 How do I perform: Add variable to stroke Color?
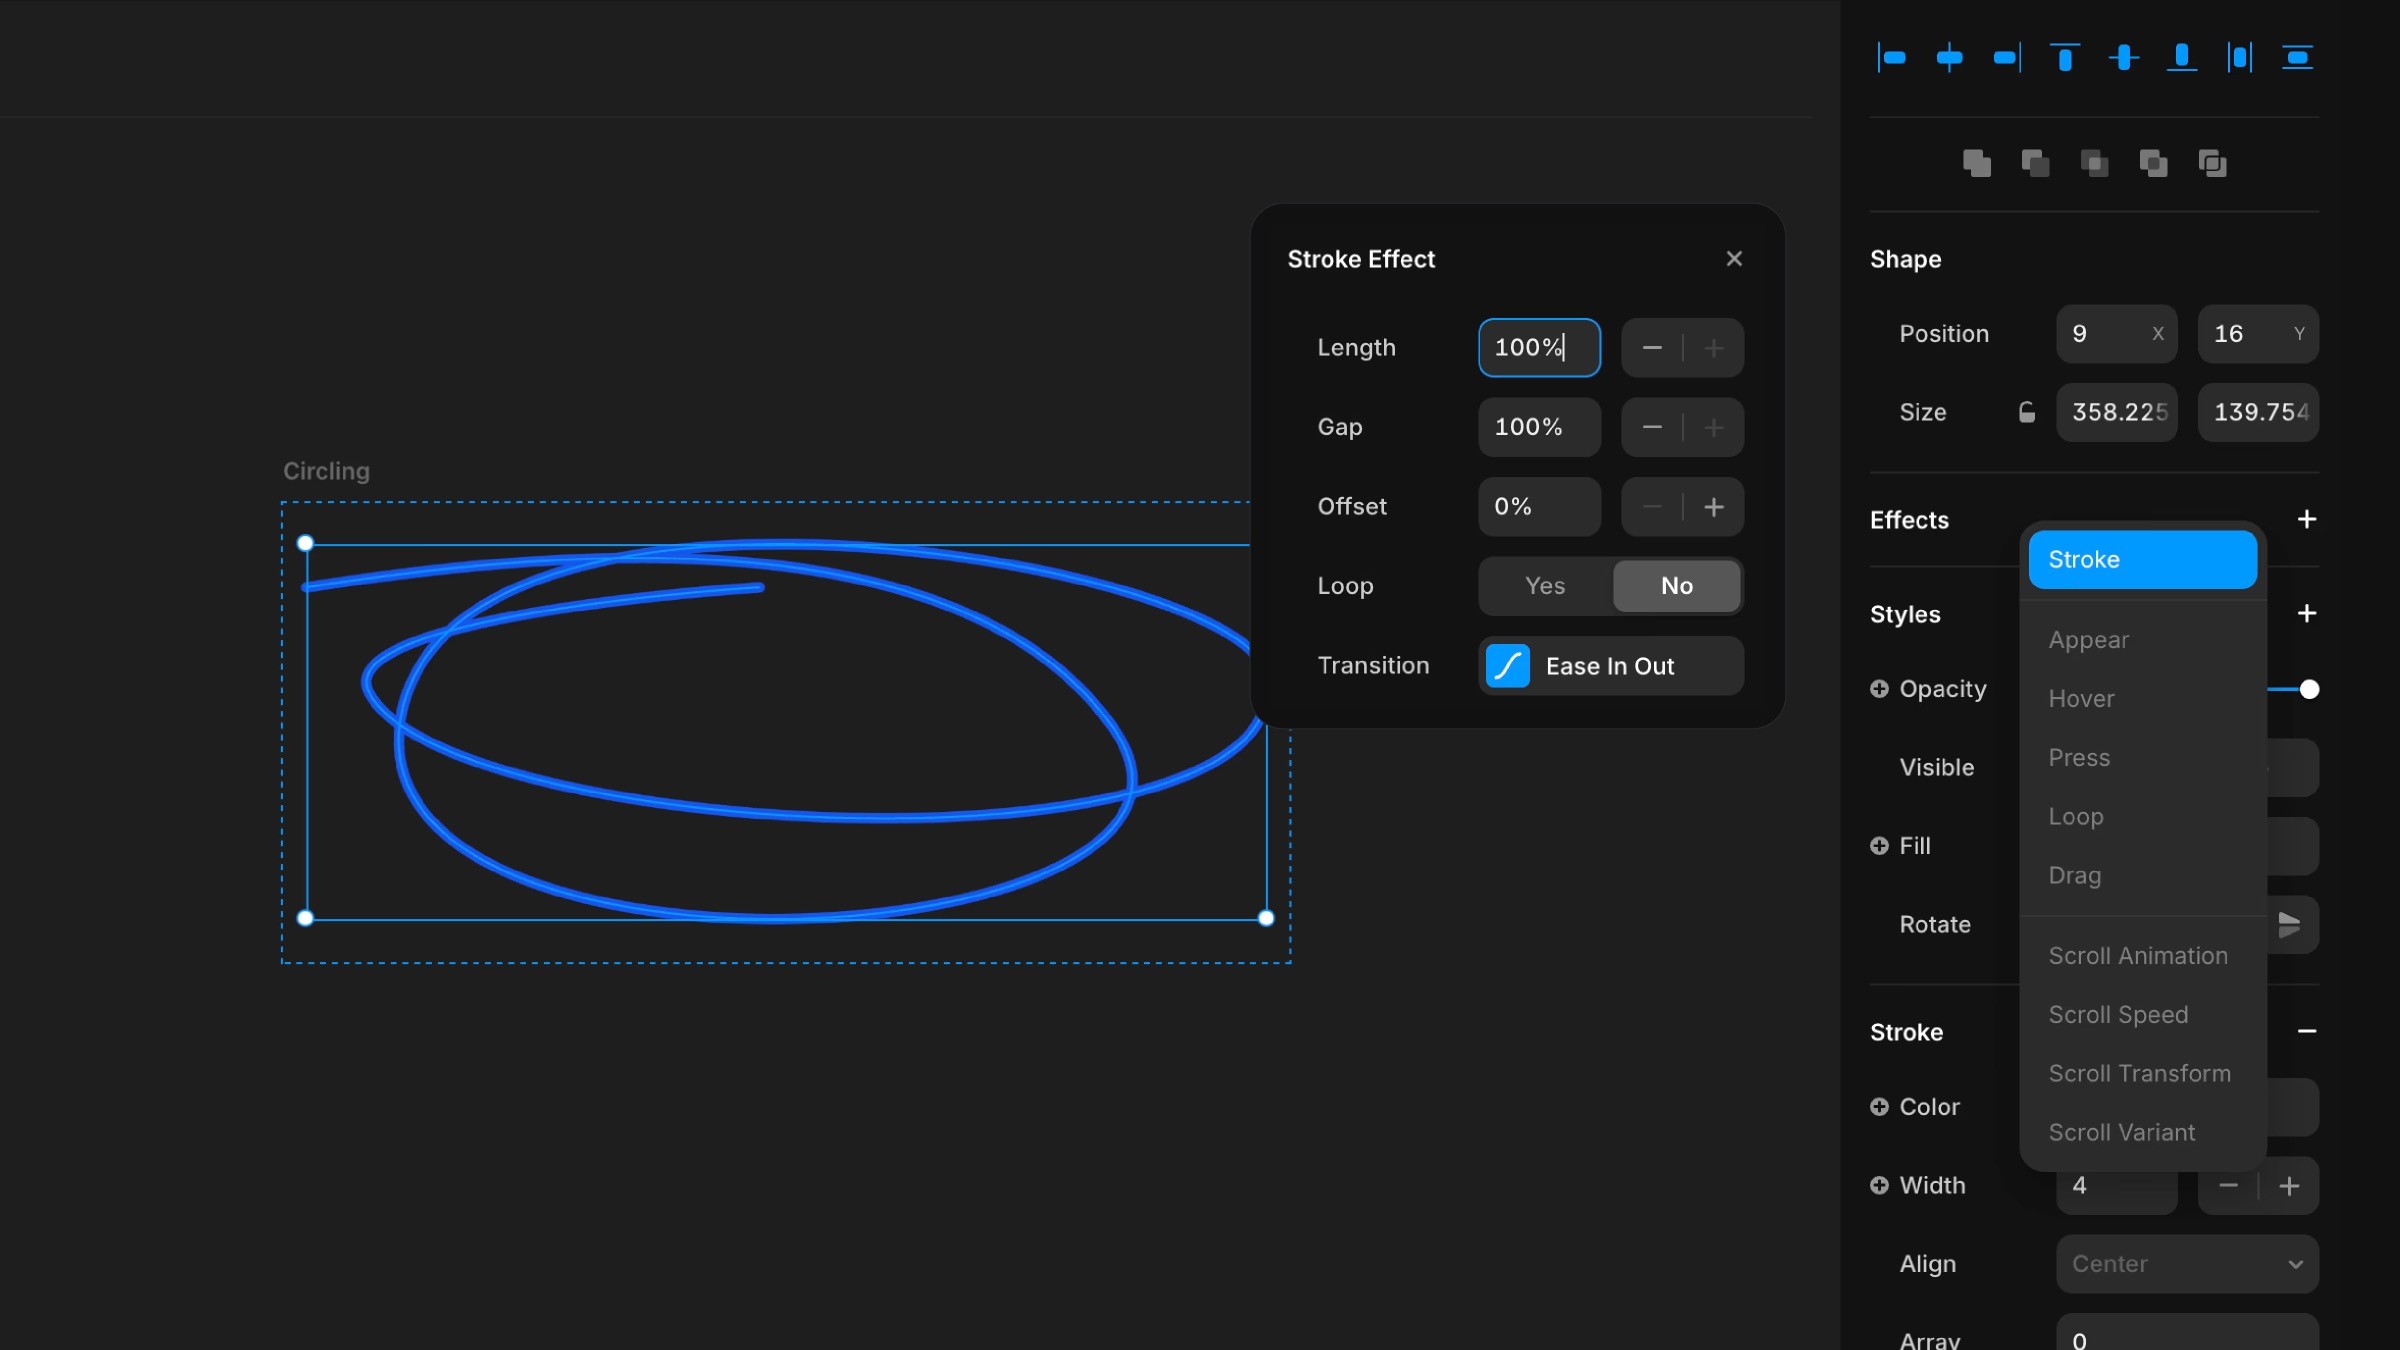click(1879, 1107)
